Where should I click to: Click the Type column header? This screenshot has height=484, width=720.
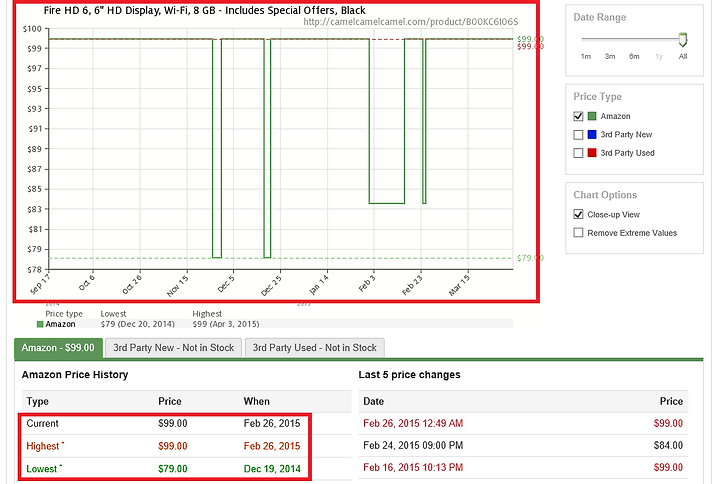pos(38,401)
